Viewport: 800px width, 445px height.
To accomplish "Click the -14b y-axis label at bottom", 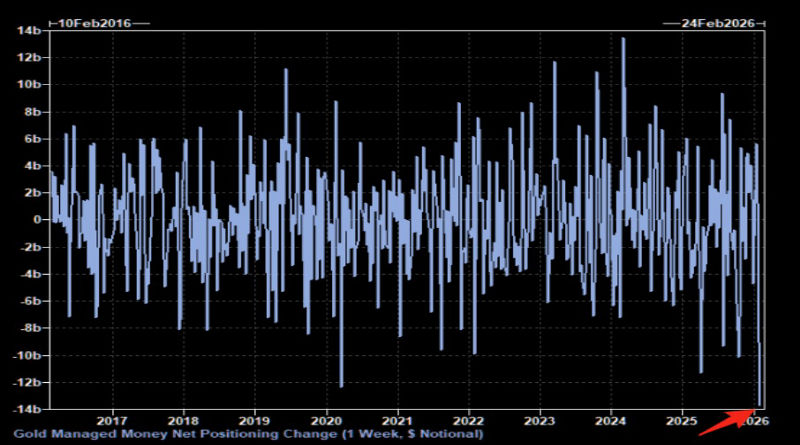I will pyautogui.click(x=24, y=409).
